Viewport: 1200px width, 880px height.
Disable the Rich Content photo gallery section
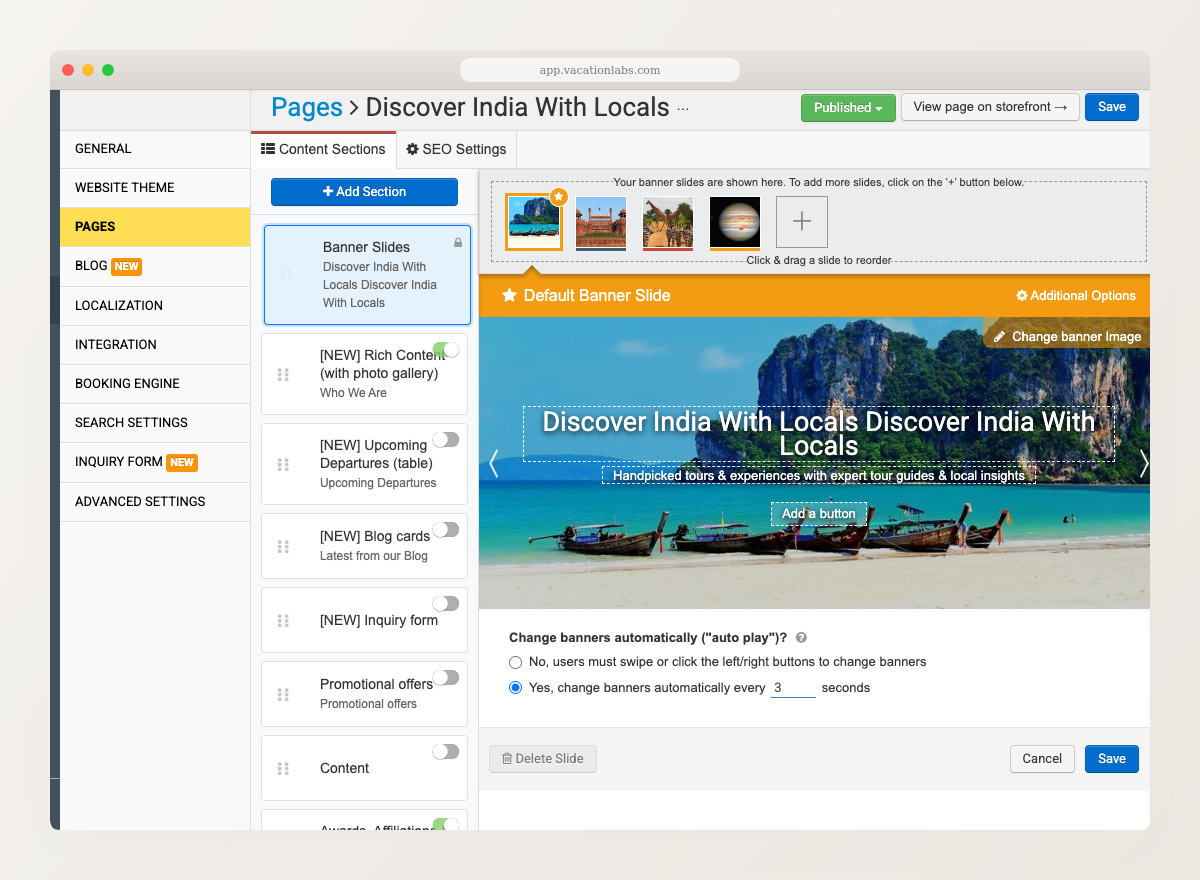click(447, 350)
